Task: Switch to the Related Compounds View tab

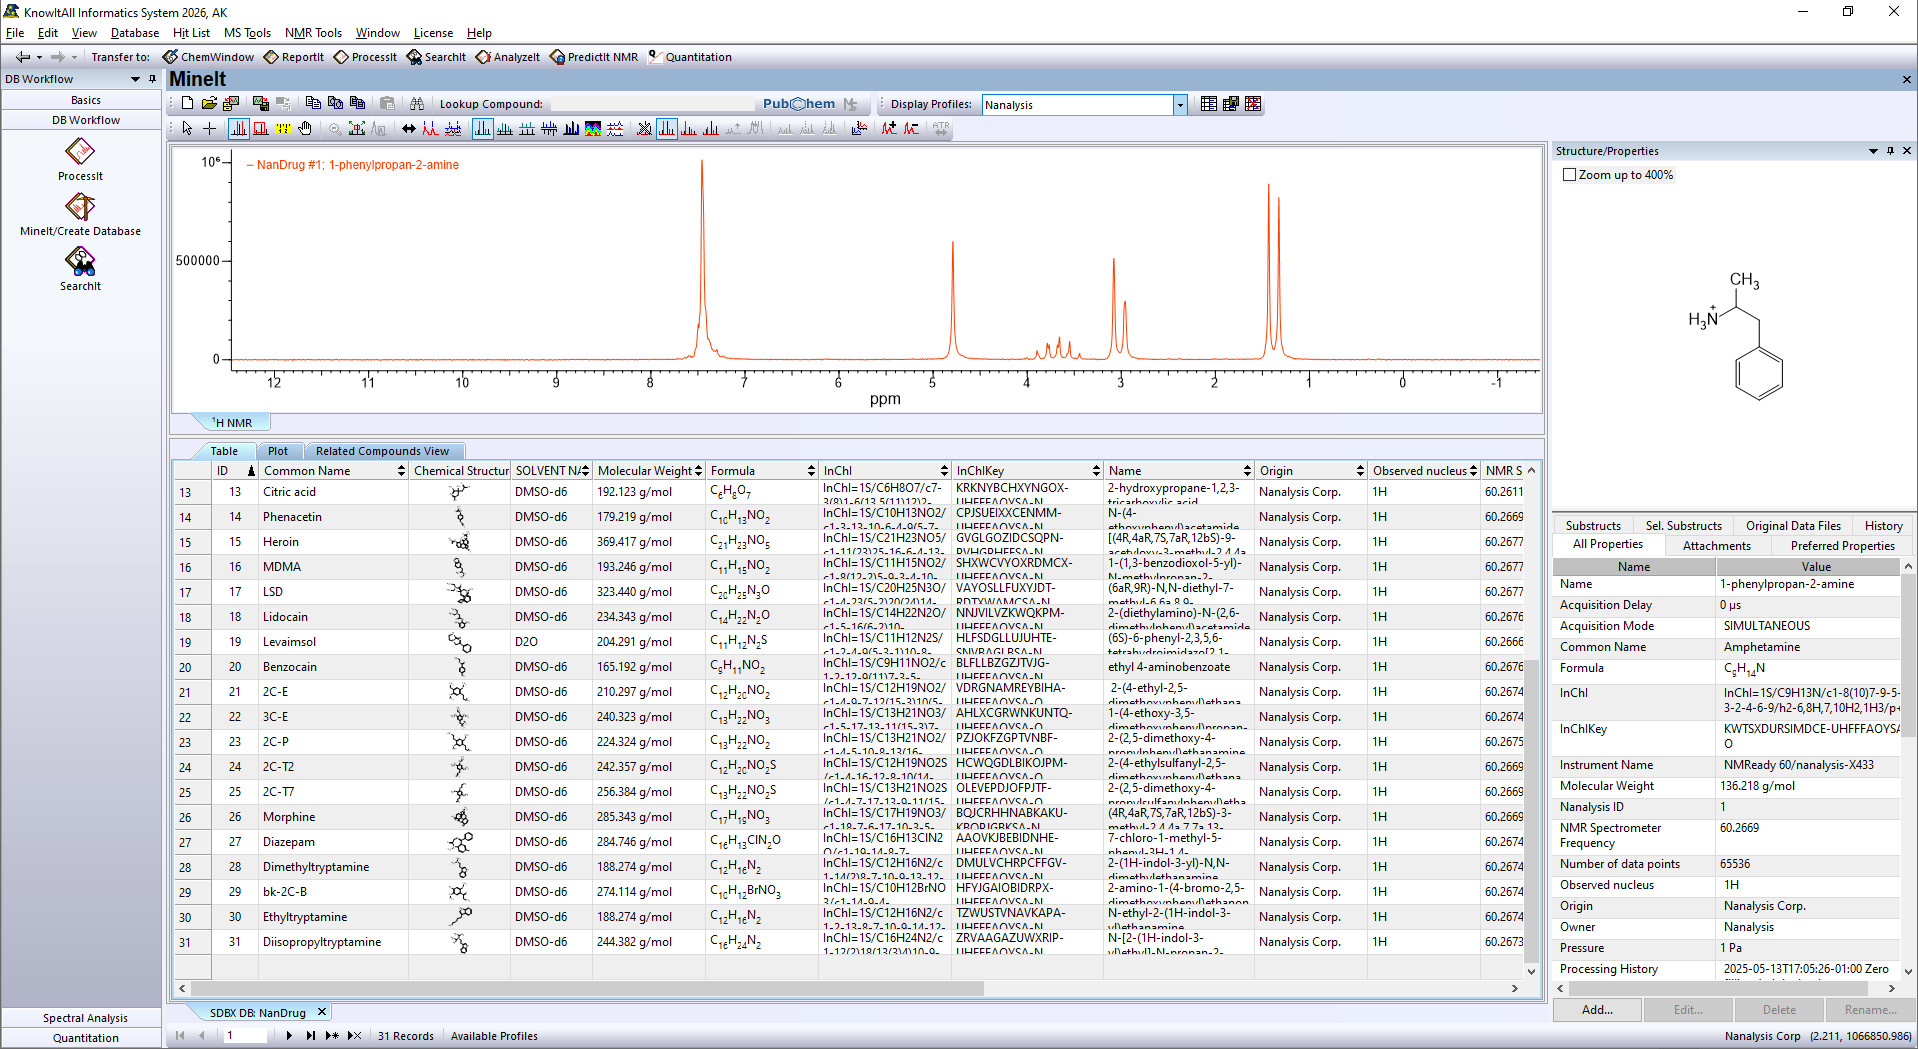Action: click(382, 451)
